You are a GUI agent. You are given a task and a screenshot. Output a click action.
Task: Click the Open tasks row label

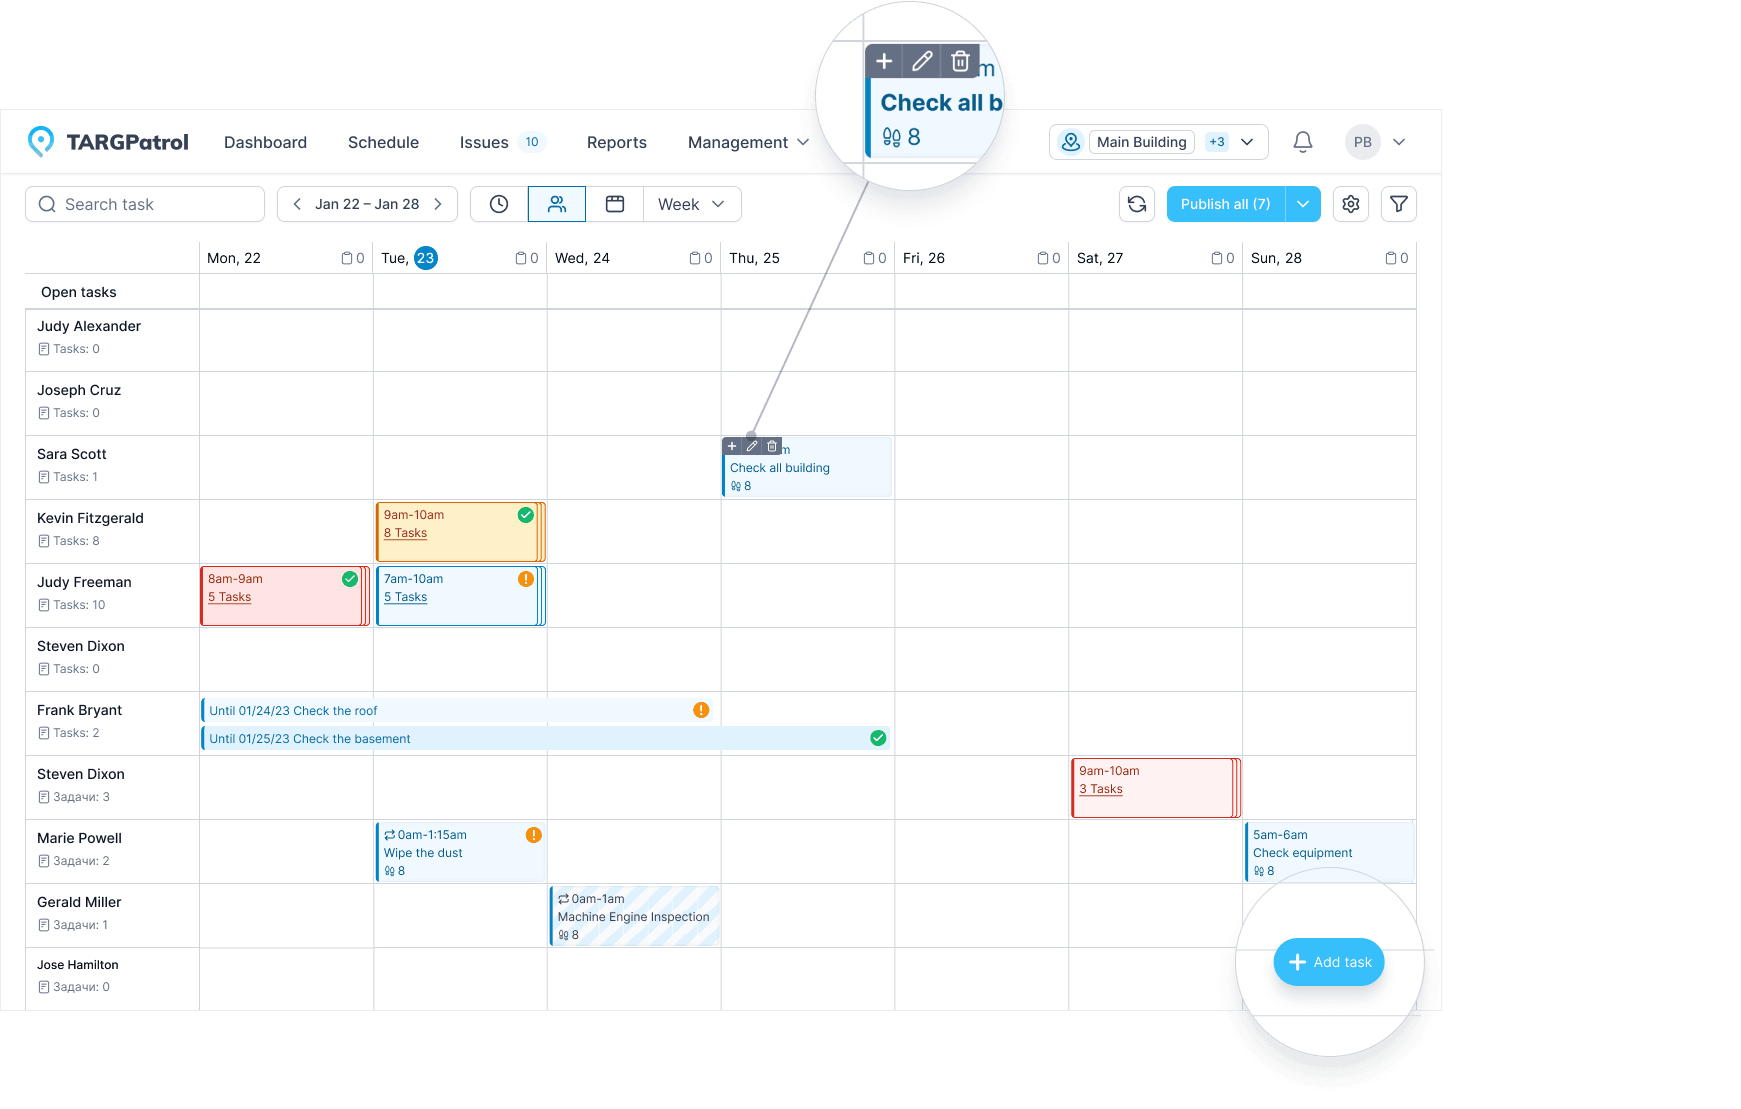click(79, 292)
